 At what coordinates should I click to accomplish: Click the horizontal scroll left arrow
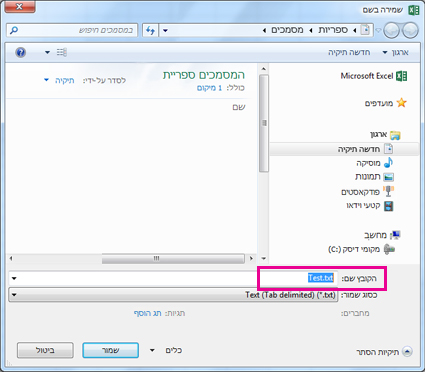11,258
